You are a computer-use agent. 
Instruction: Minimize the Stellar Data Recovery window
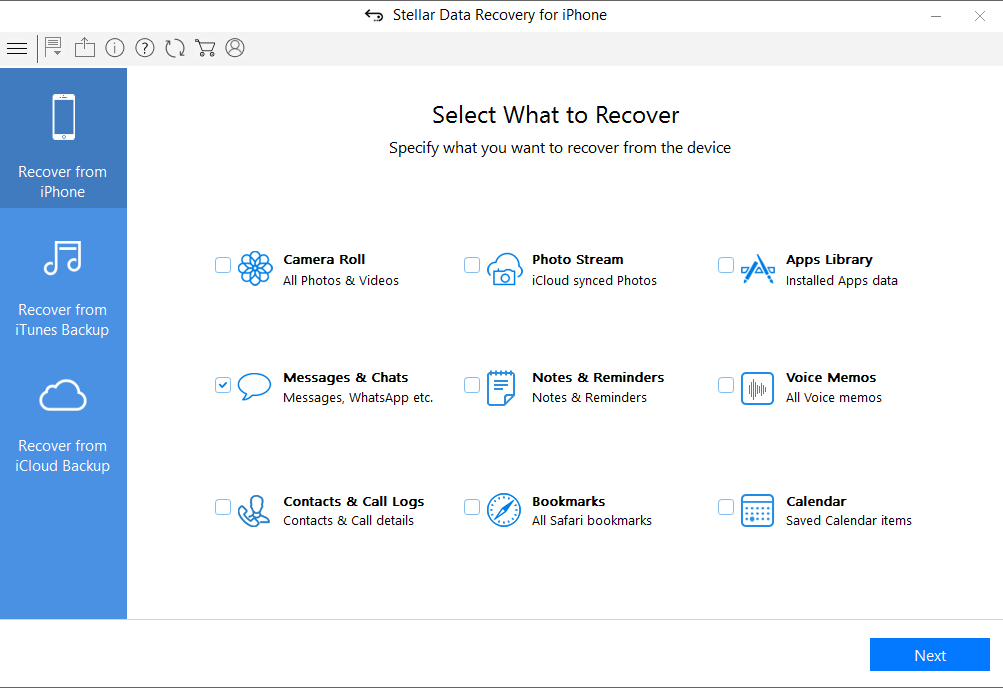tap(936, 16)
